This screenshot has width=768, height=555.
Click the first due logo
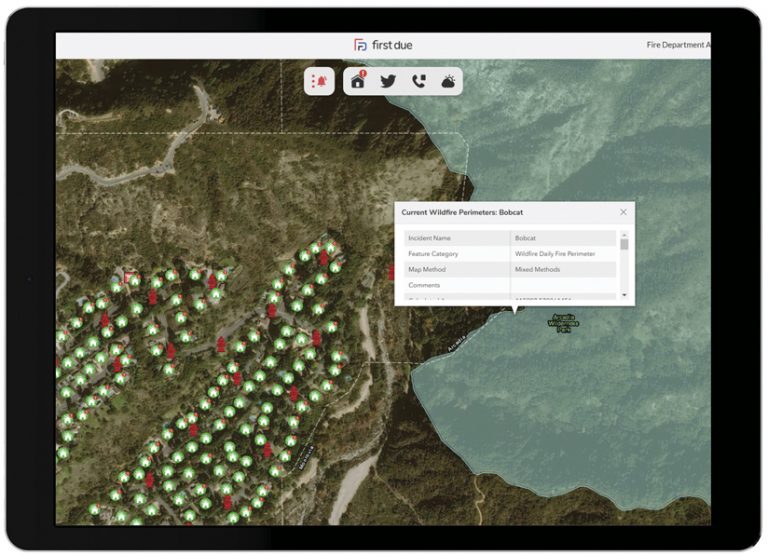383,45
